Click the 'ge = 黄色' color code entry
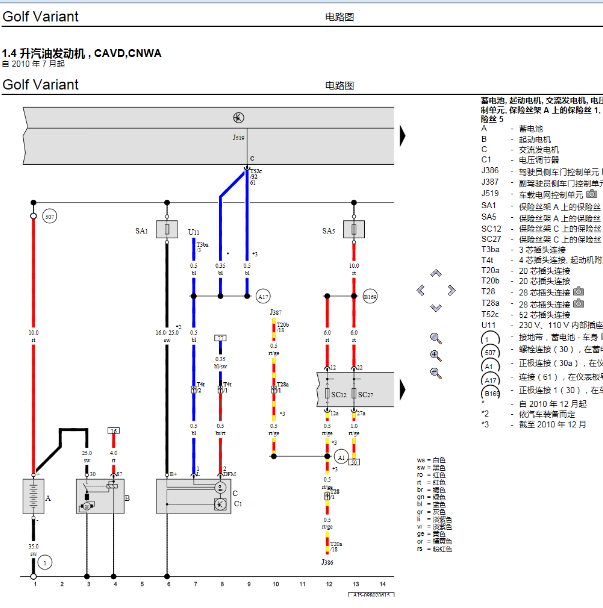Image resolution: width=603 pixels, height=608 pixels. click(431, 534)
